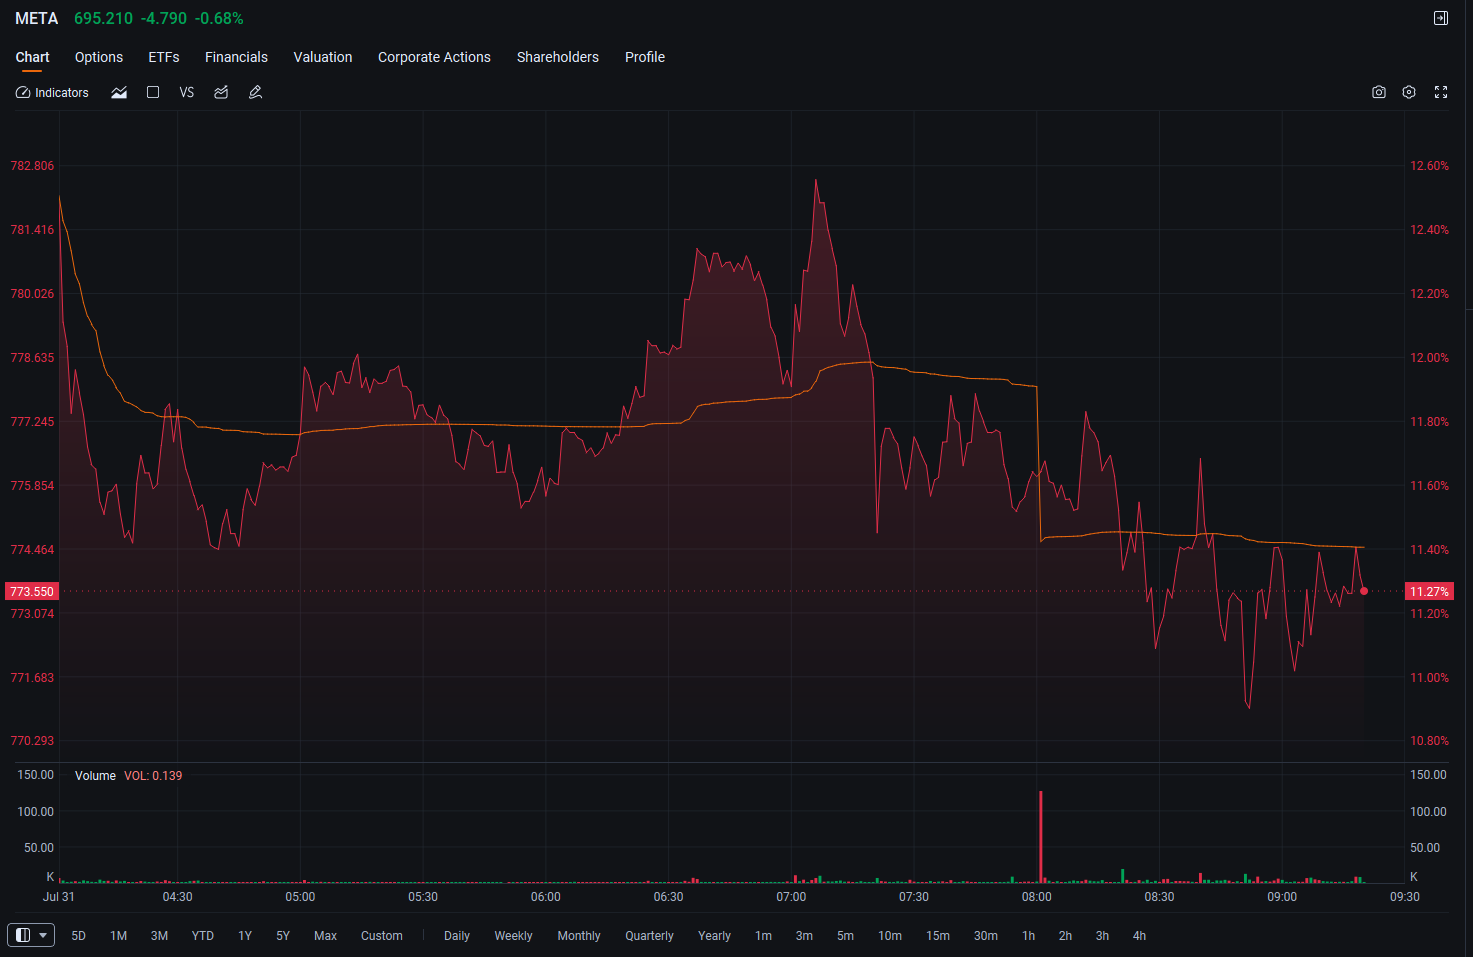Screen dimensions: 1473x957
Task: Change the chart type using area-chart icon
Action: [119, 92]
